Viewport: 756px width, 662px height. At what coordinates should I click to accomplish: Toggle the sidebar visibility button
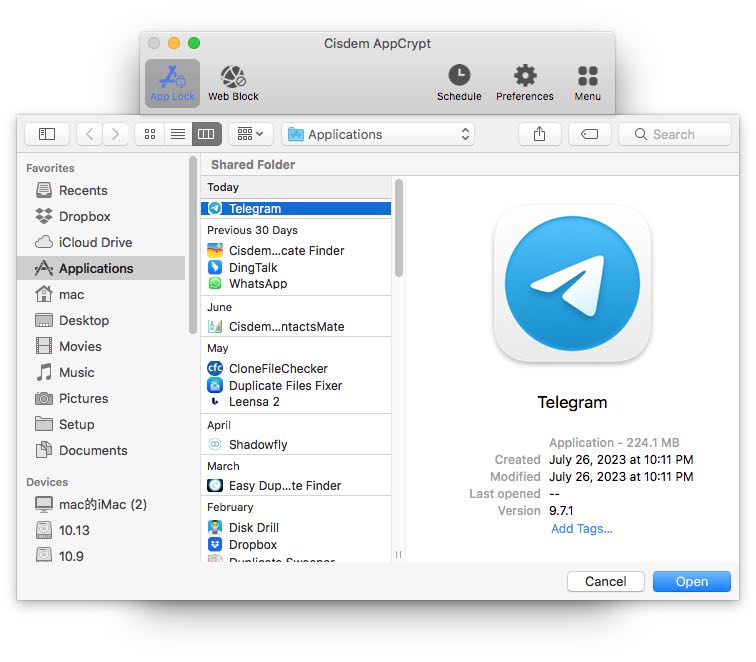(x=47, y=134)
